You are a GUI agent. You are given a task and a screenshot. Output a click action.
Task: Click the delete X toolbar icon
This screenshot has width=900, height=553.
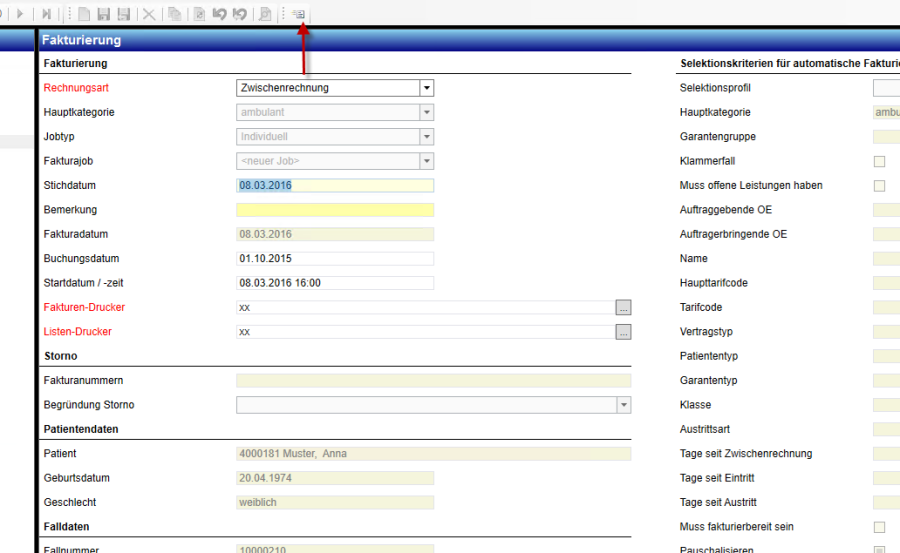(x=149, y=14)
